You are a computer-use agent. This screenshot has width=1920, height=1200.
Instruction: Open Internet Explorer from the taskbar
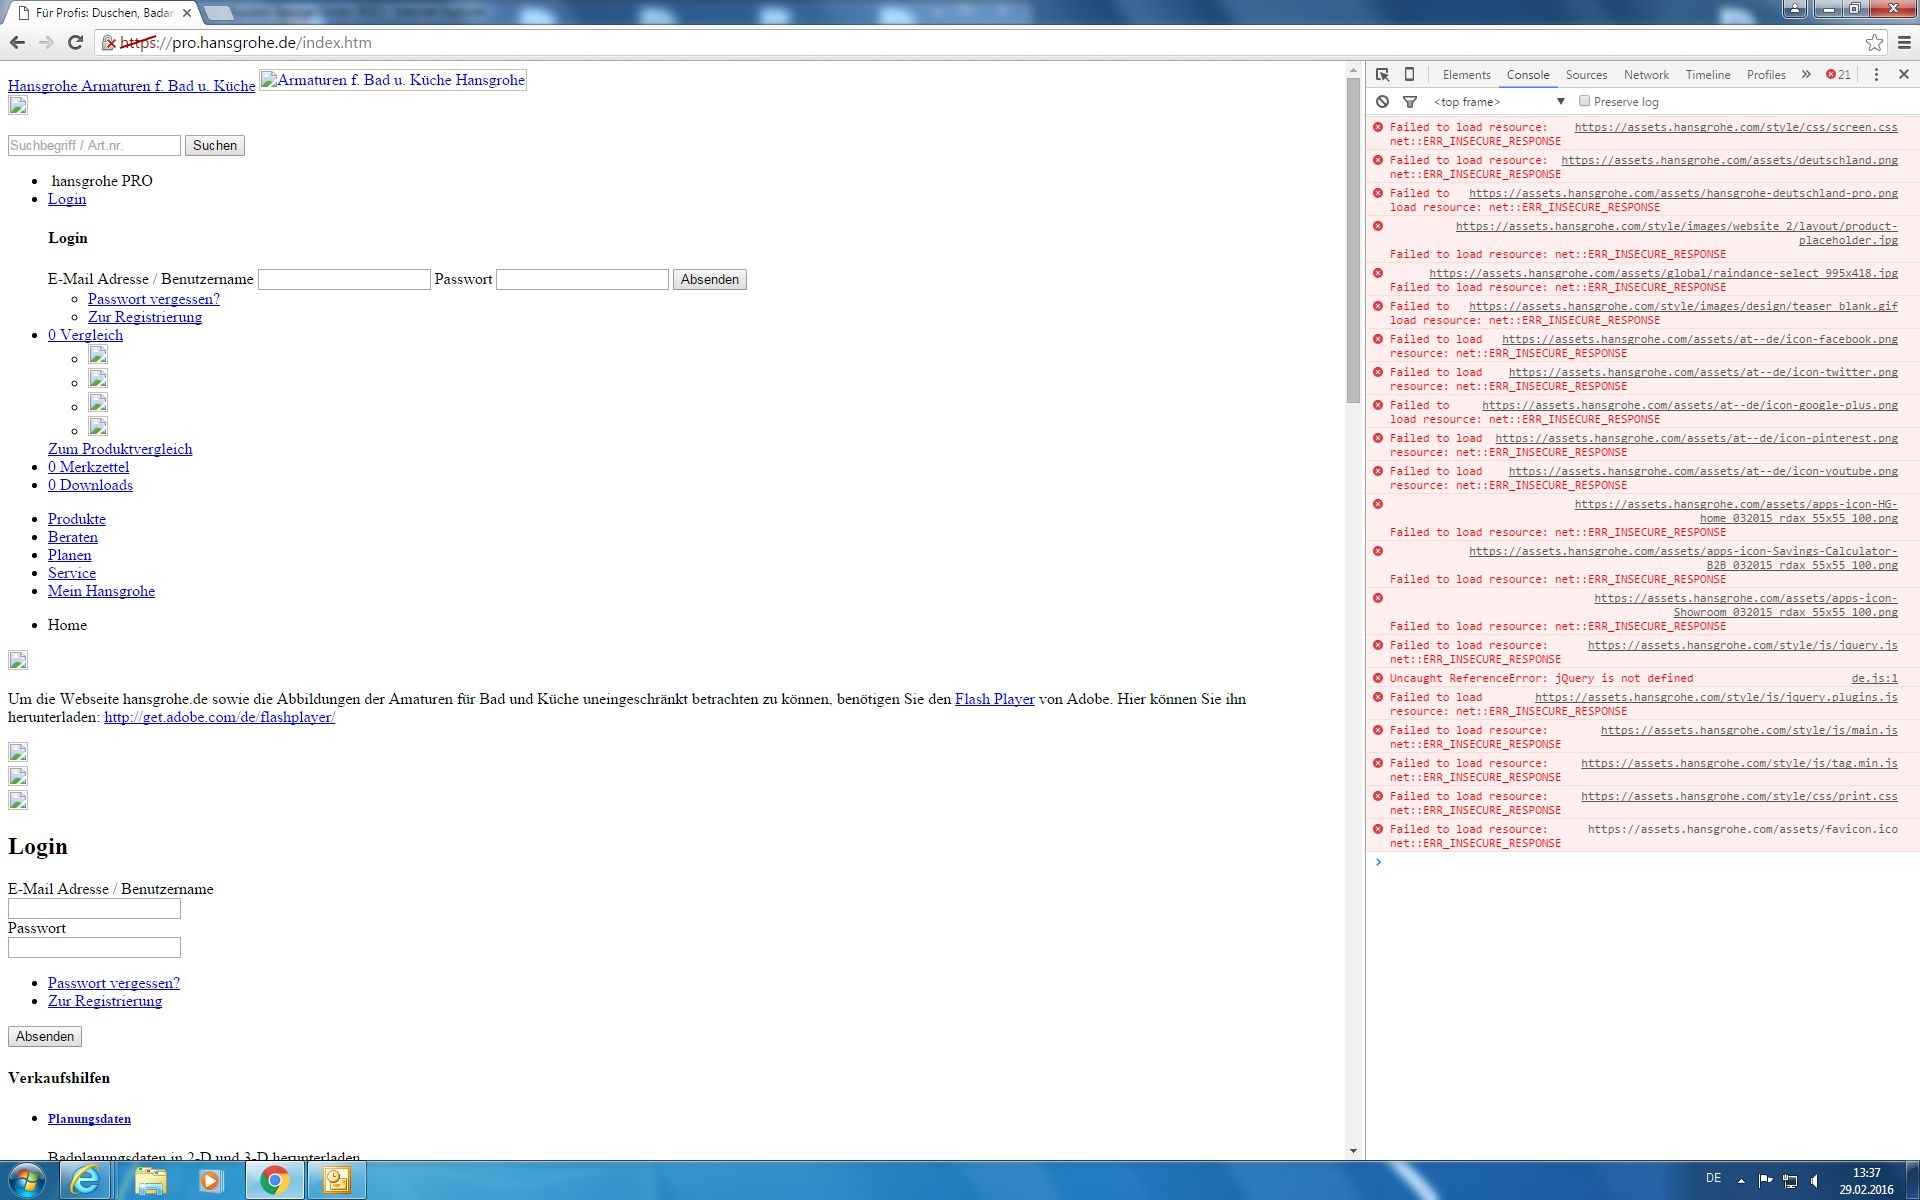click(86, 1181)
